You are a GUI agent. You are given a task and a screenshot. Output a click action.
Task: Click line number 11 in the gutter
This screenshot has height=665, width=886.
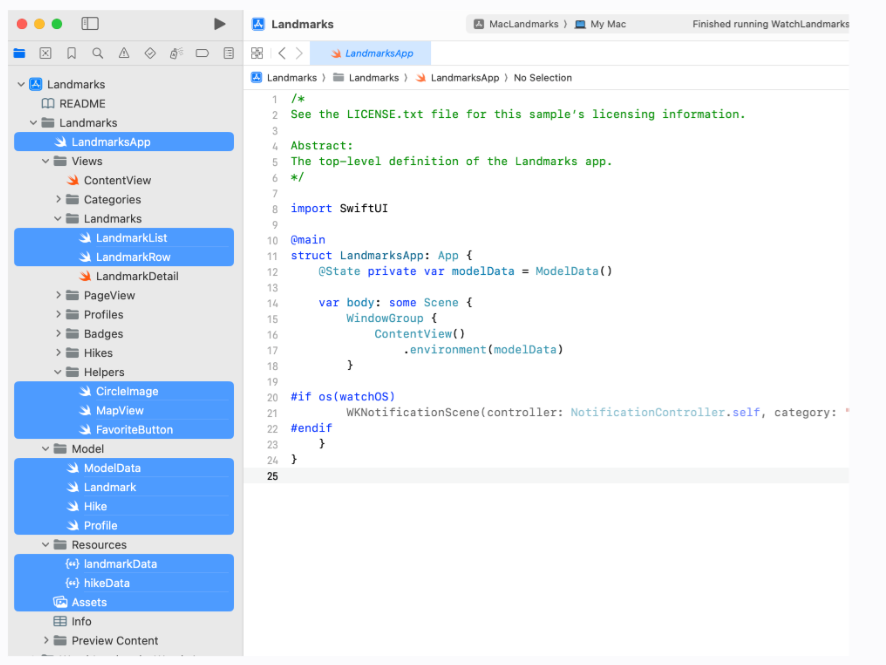tap(272, 256)
